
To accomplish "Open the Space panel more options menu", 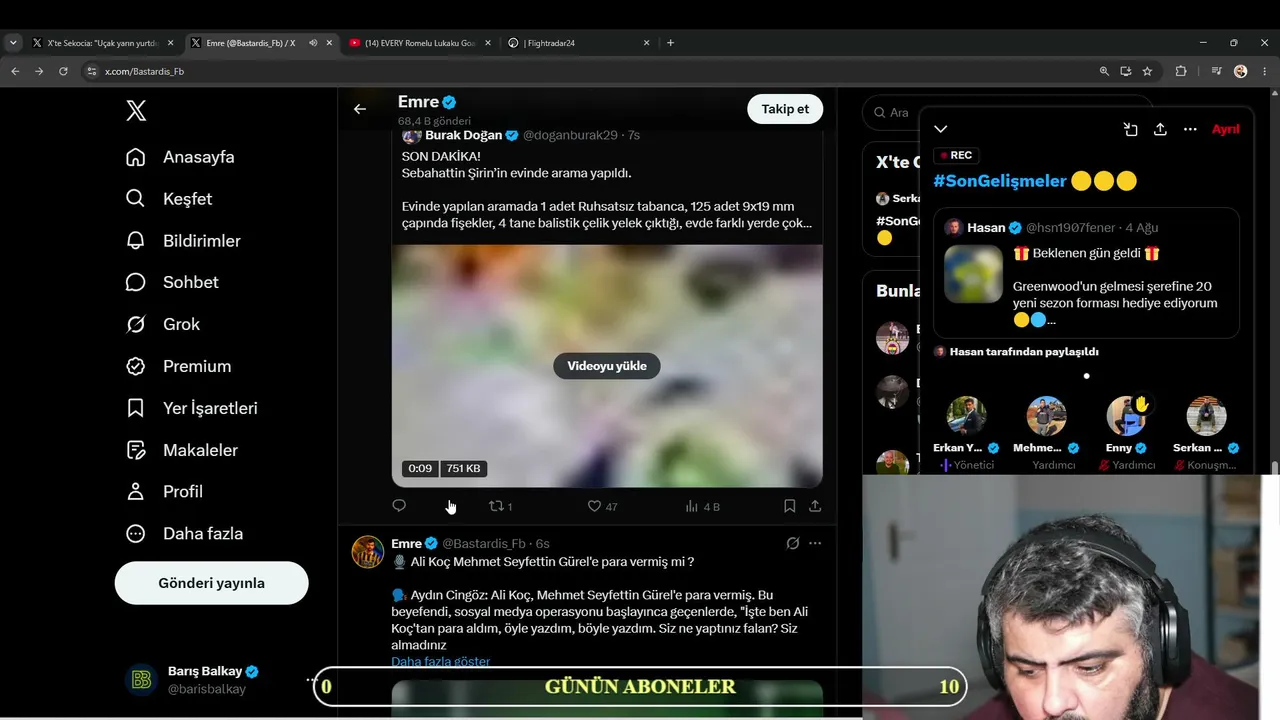I will click(1190, 129).
